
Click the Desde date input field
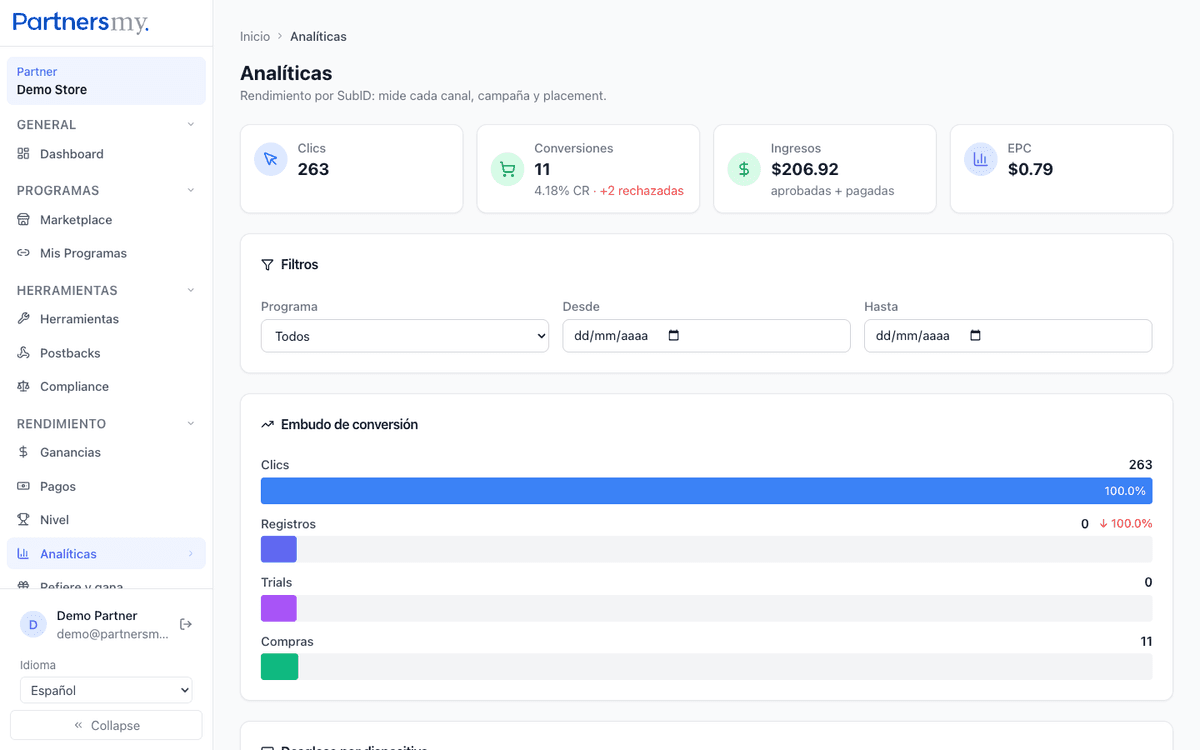coord(706,336)
